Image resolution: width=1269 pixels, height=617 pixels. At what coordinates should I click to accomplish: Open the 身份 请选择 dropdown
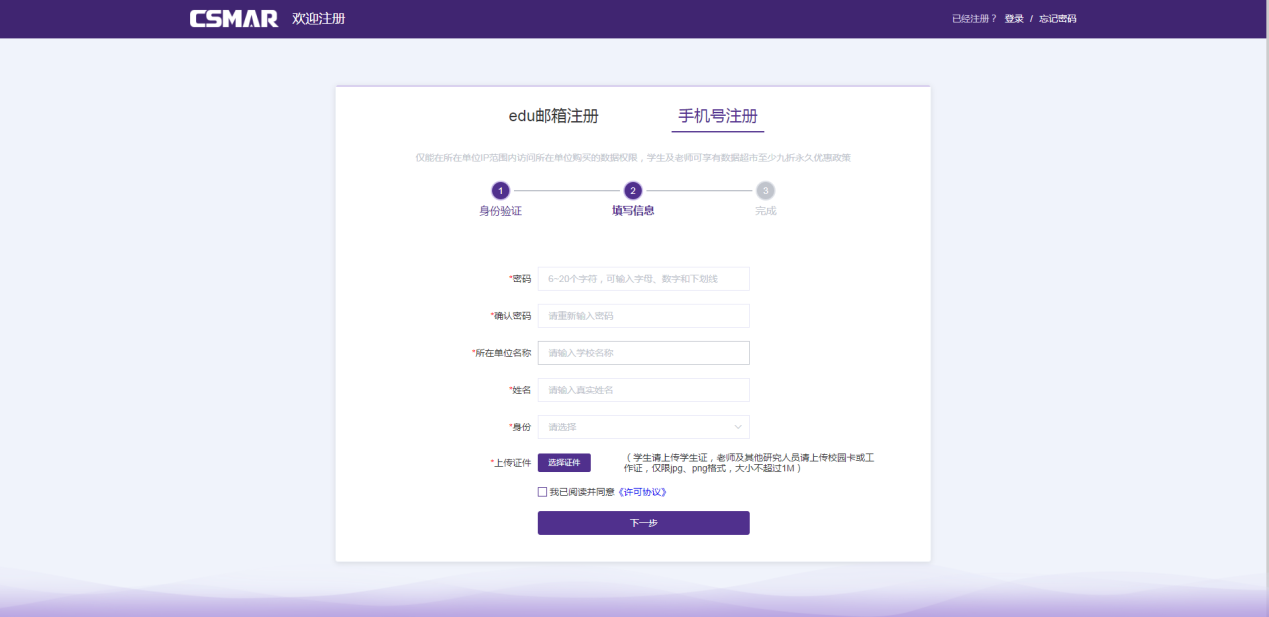pyautogui.click(x=643, y=427)
